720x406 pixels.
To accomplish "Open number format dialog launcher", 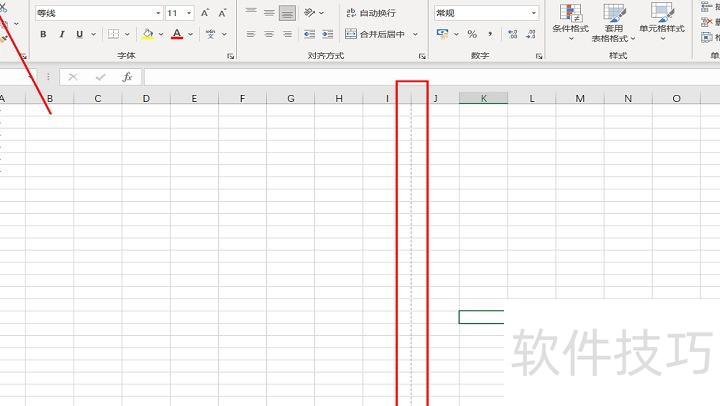I will [x=539, y=56].
